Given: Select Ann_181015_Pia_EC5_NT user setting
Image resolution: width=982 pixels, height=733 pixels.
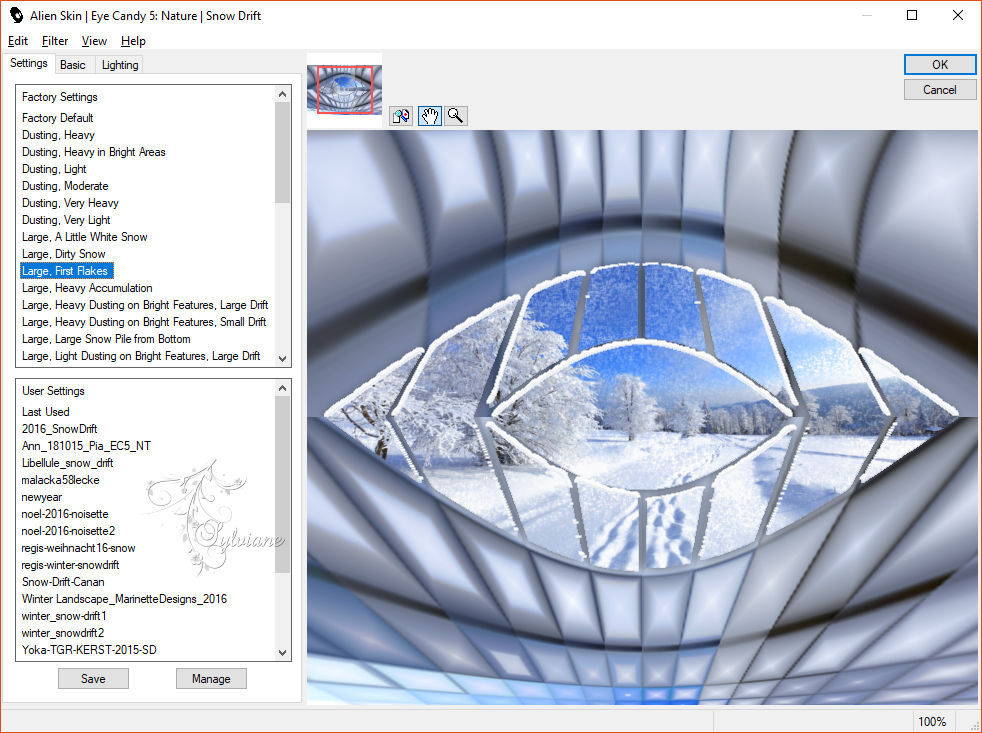Looking at the screenshot, I should click(x=86, y=445).
